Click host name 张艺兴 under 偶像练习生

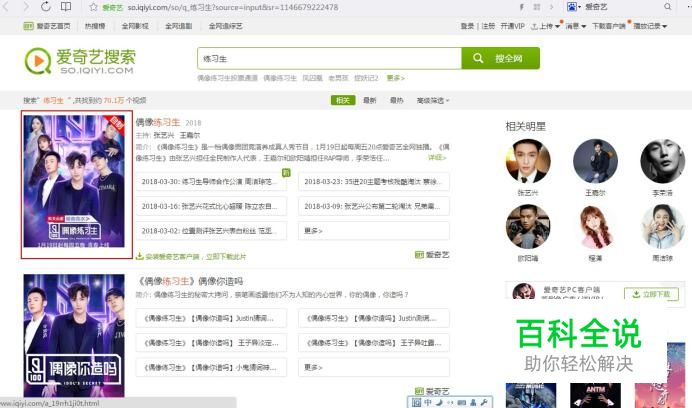click(164, 135)
